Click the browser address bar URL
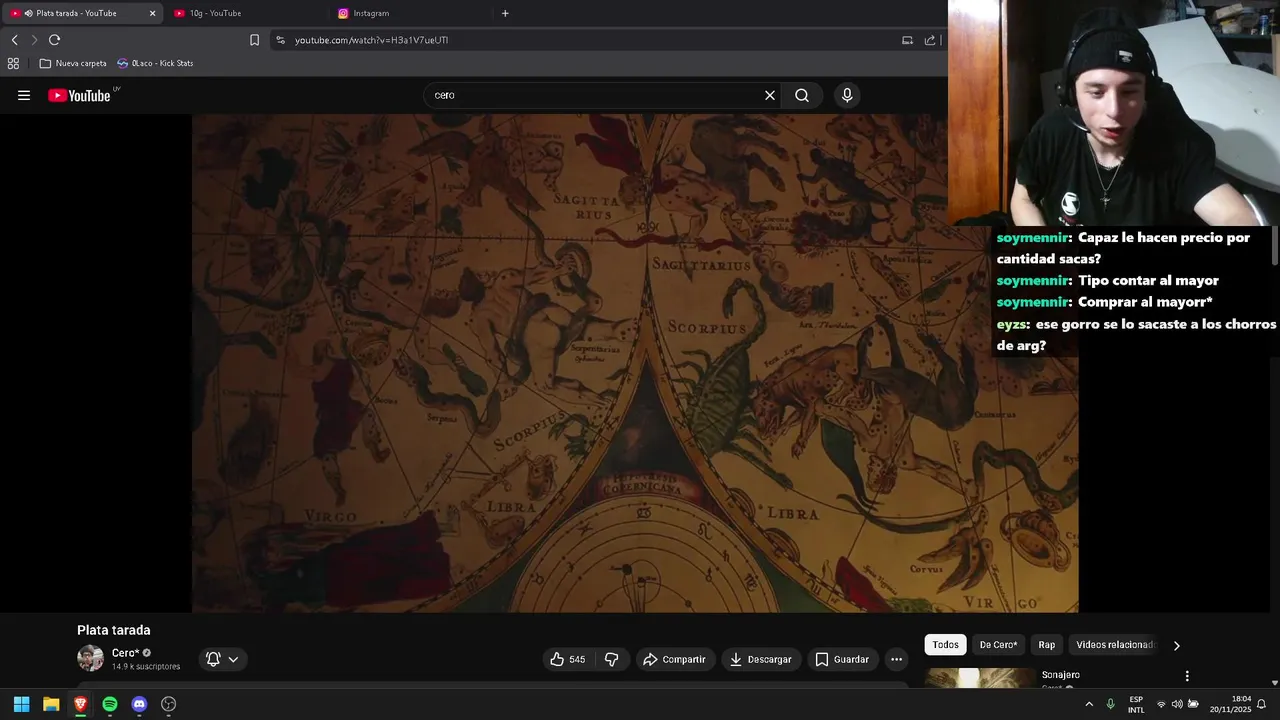The image size is (1280, 720). pyautogui.click(x=371, y=40)
